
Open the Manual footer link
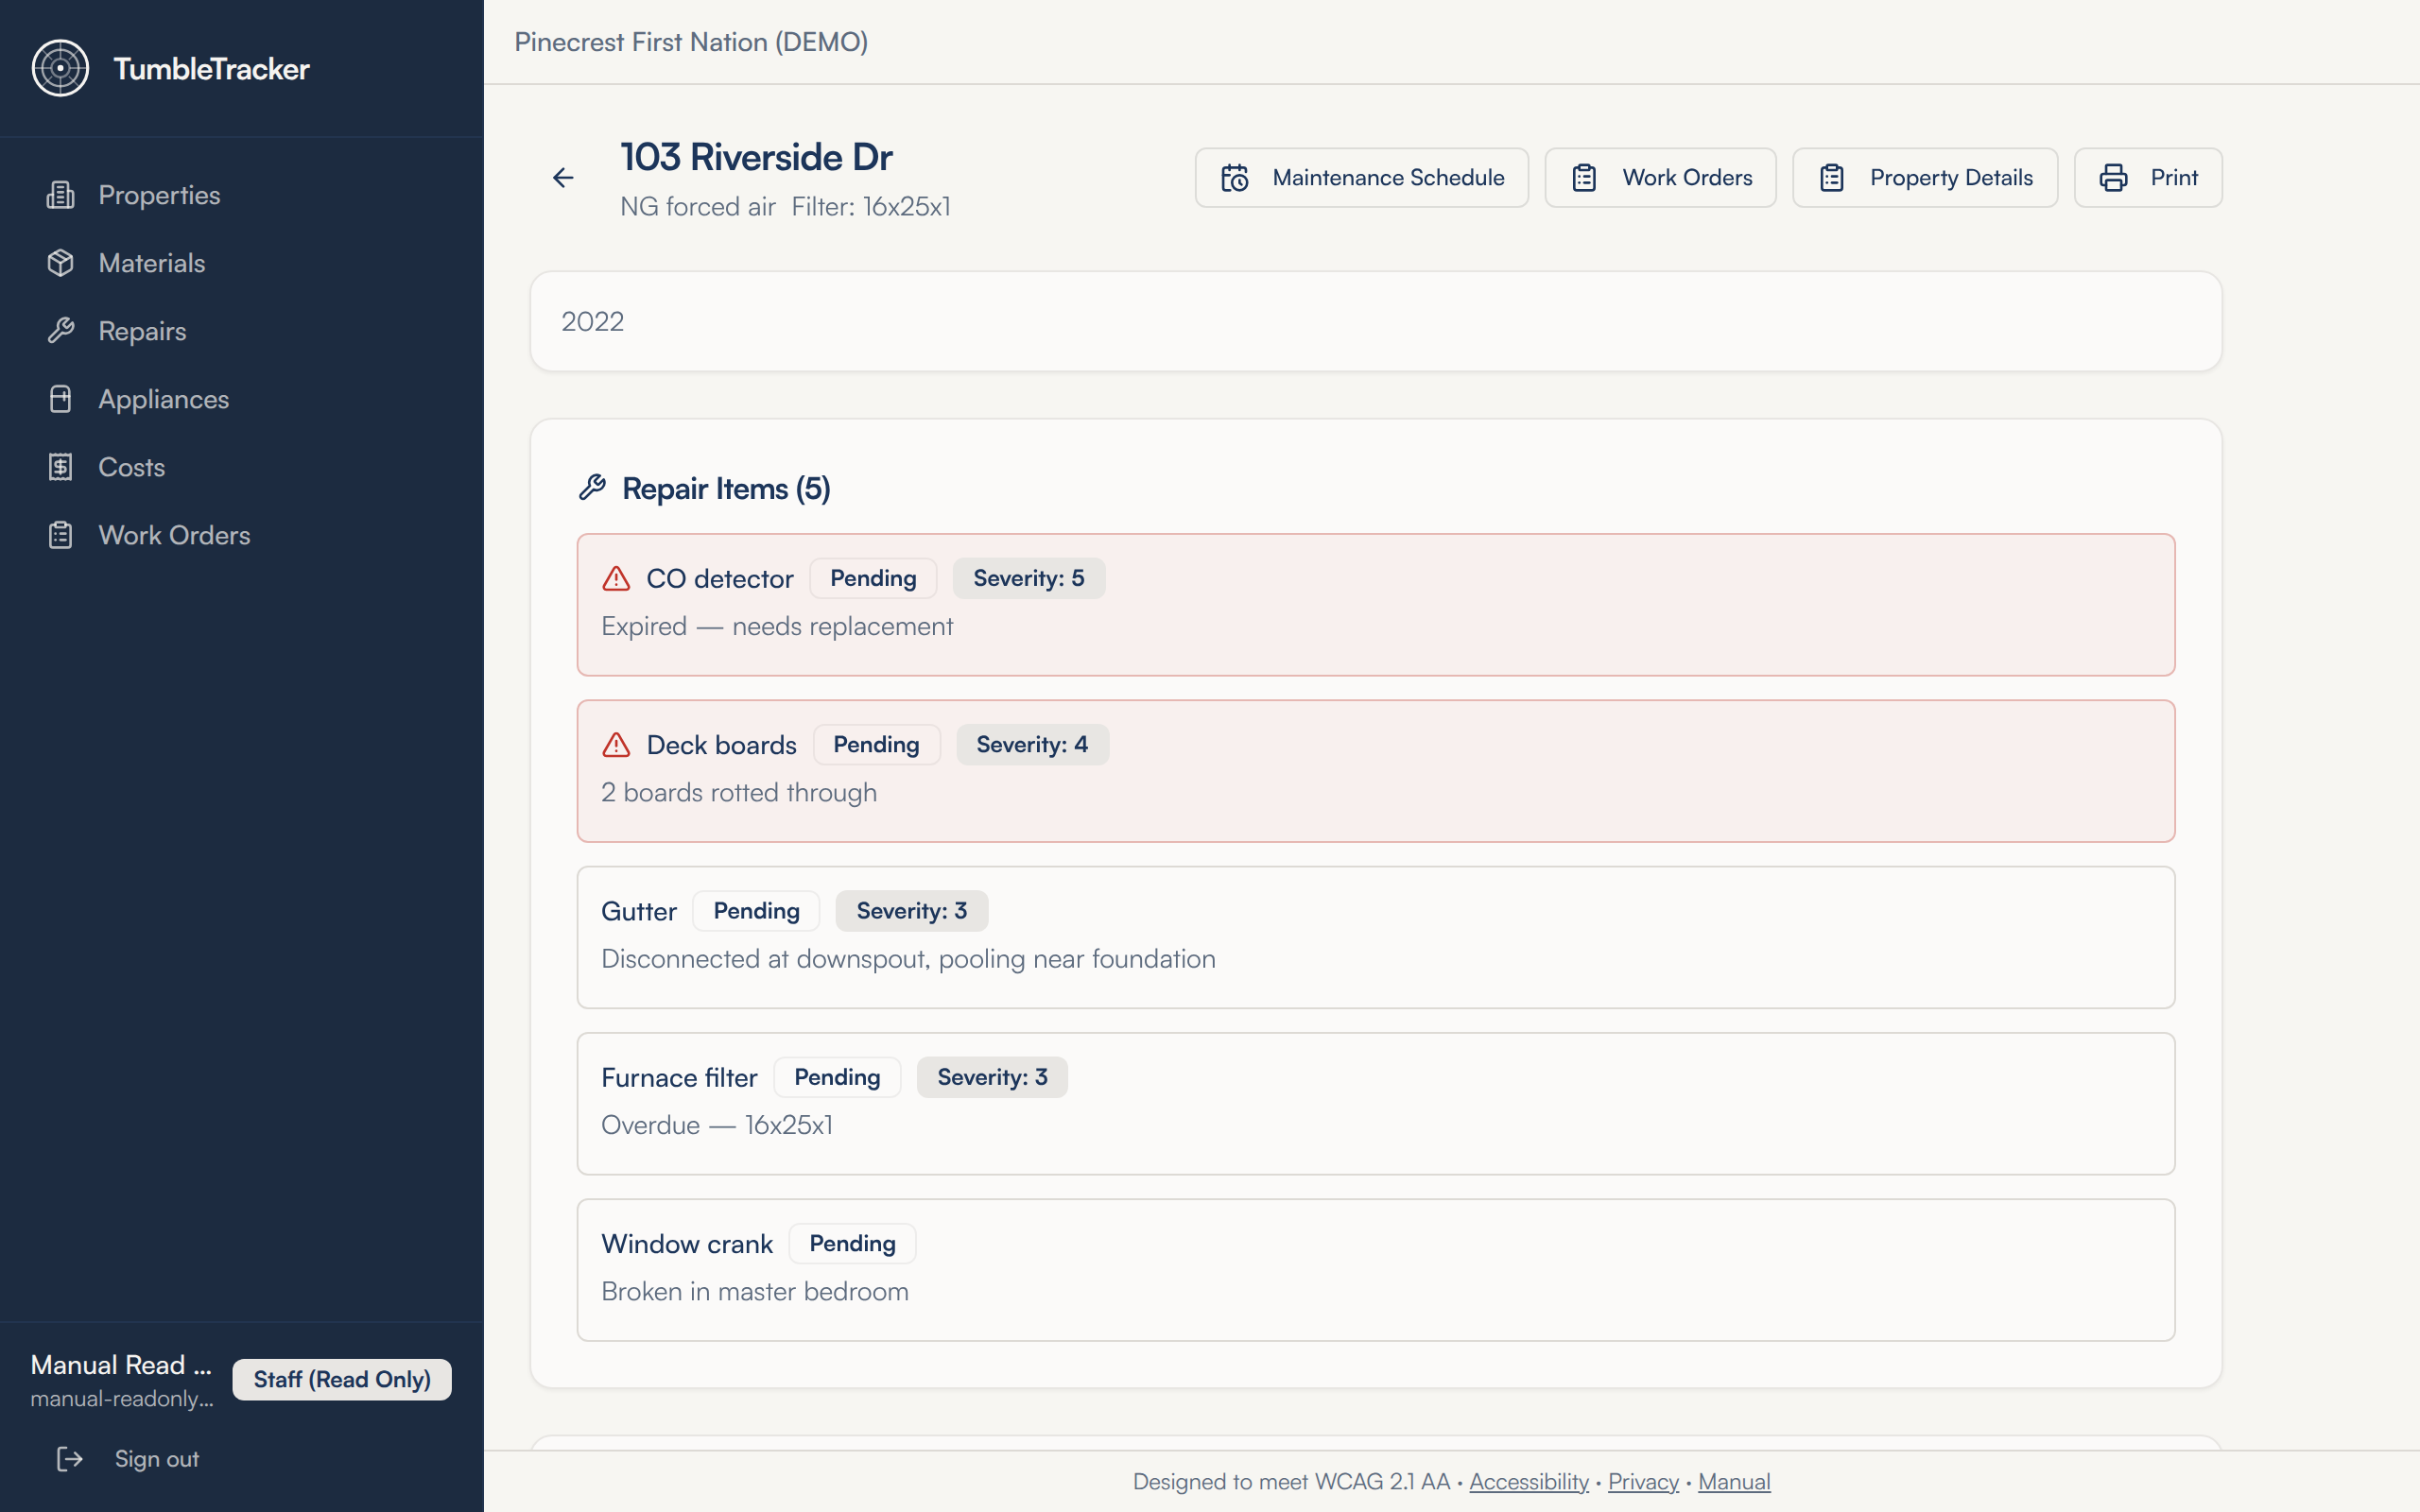[x=1734, y=1481]
